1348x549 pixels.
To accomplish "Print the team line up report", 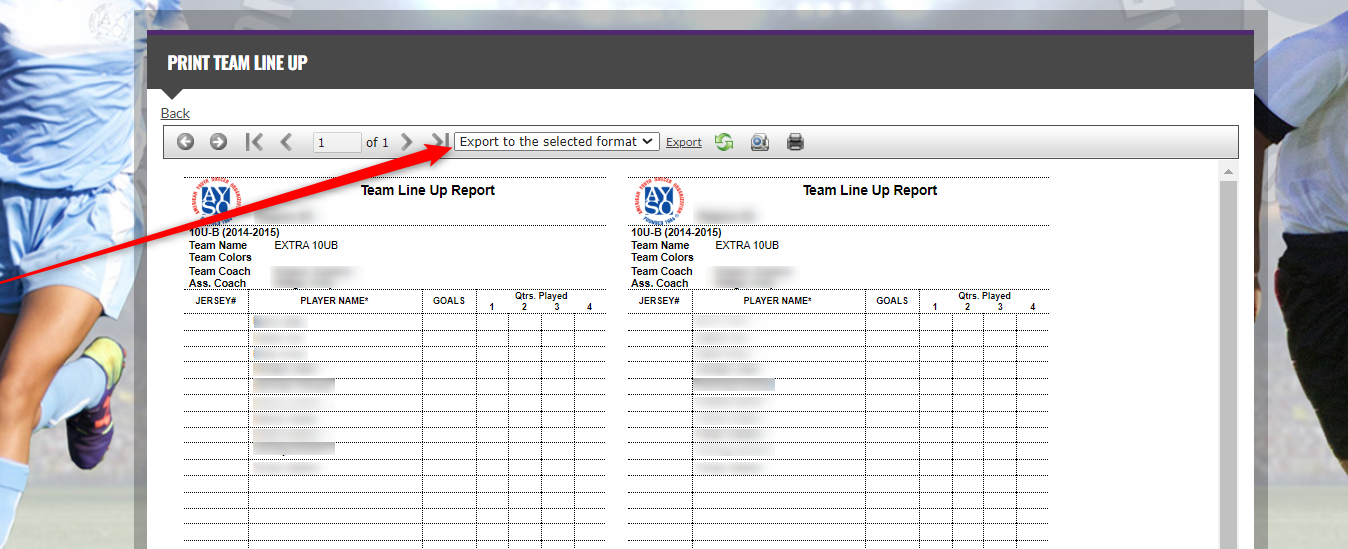I will (795, 142).
